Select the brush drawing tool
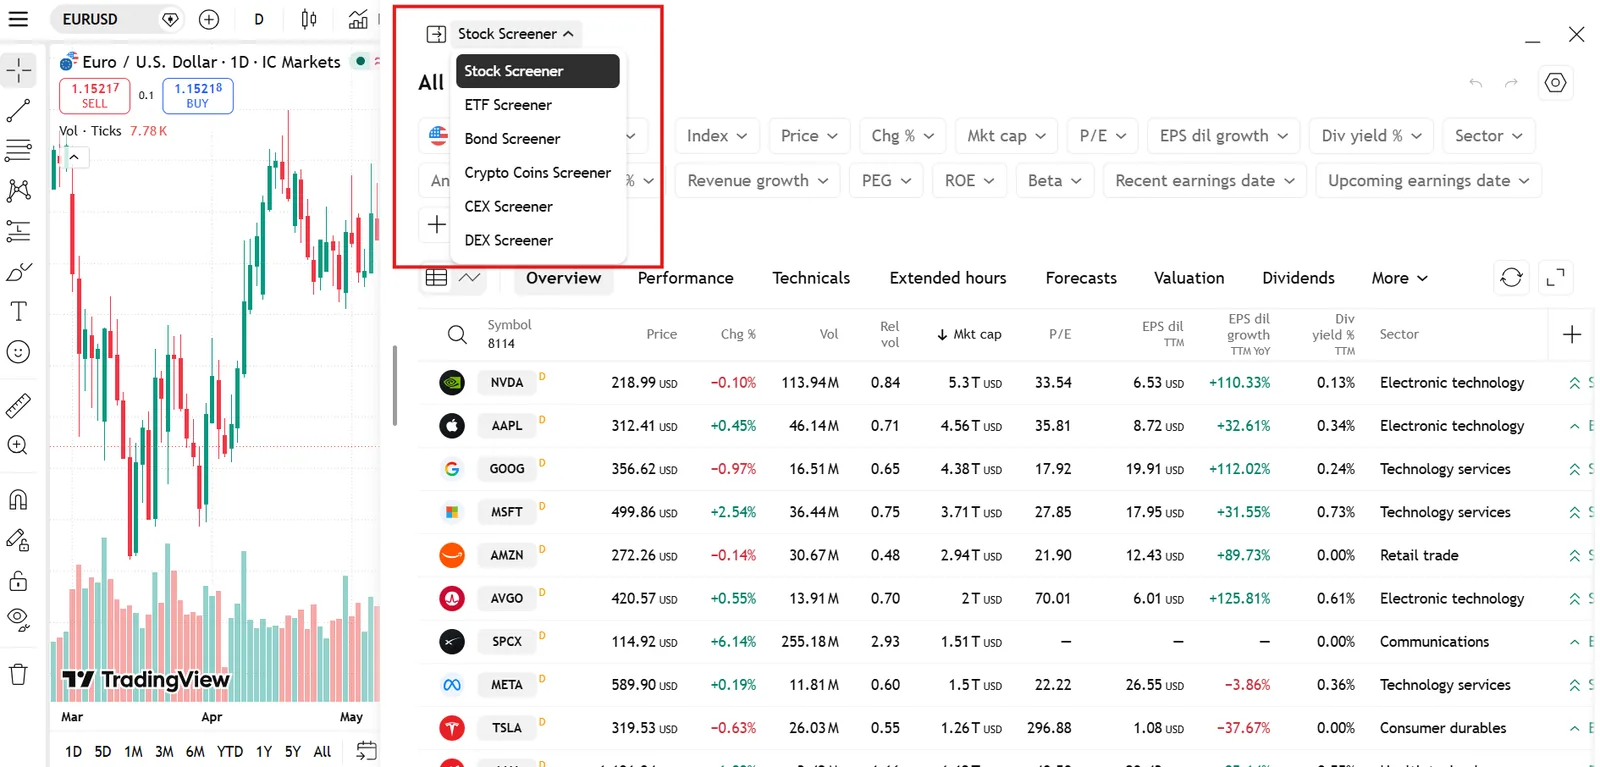 coord(18,272)
